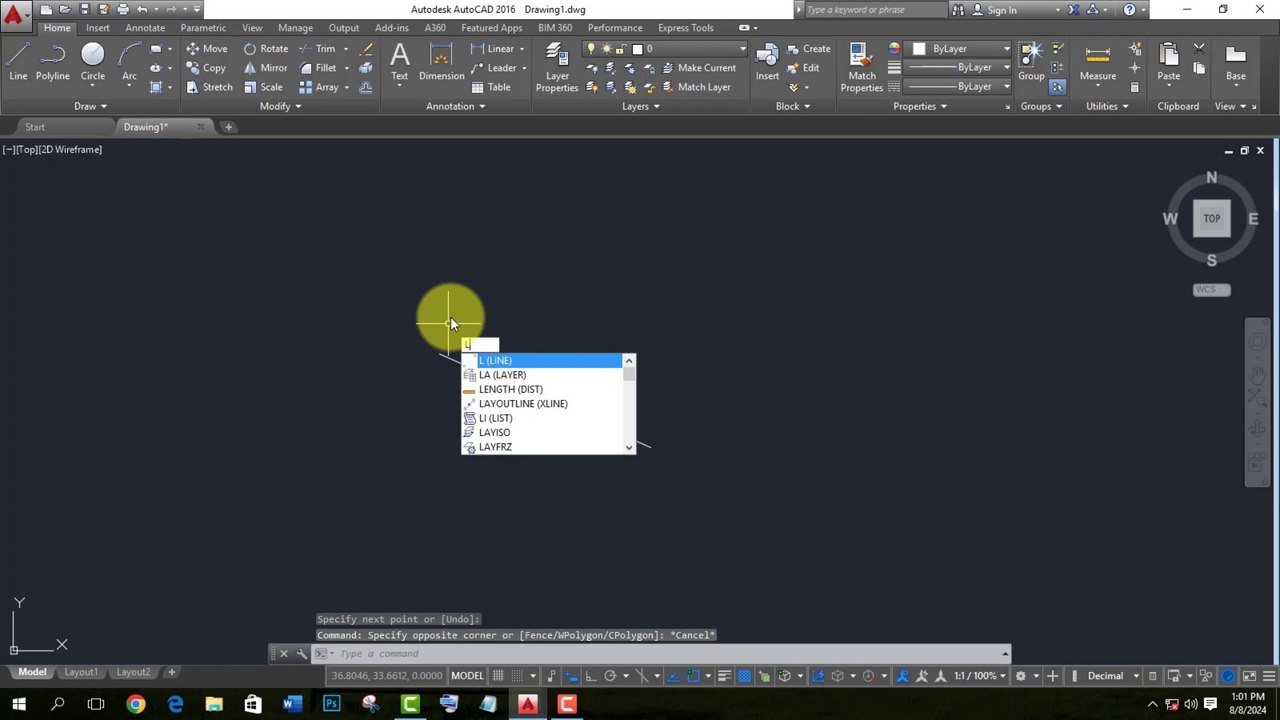Activate the Scale tool
Image resolution: width=1280 pixels, height=720 pixels.
[263, 87]
